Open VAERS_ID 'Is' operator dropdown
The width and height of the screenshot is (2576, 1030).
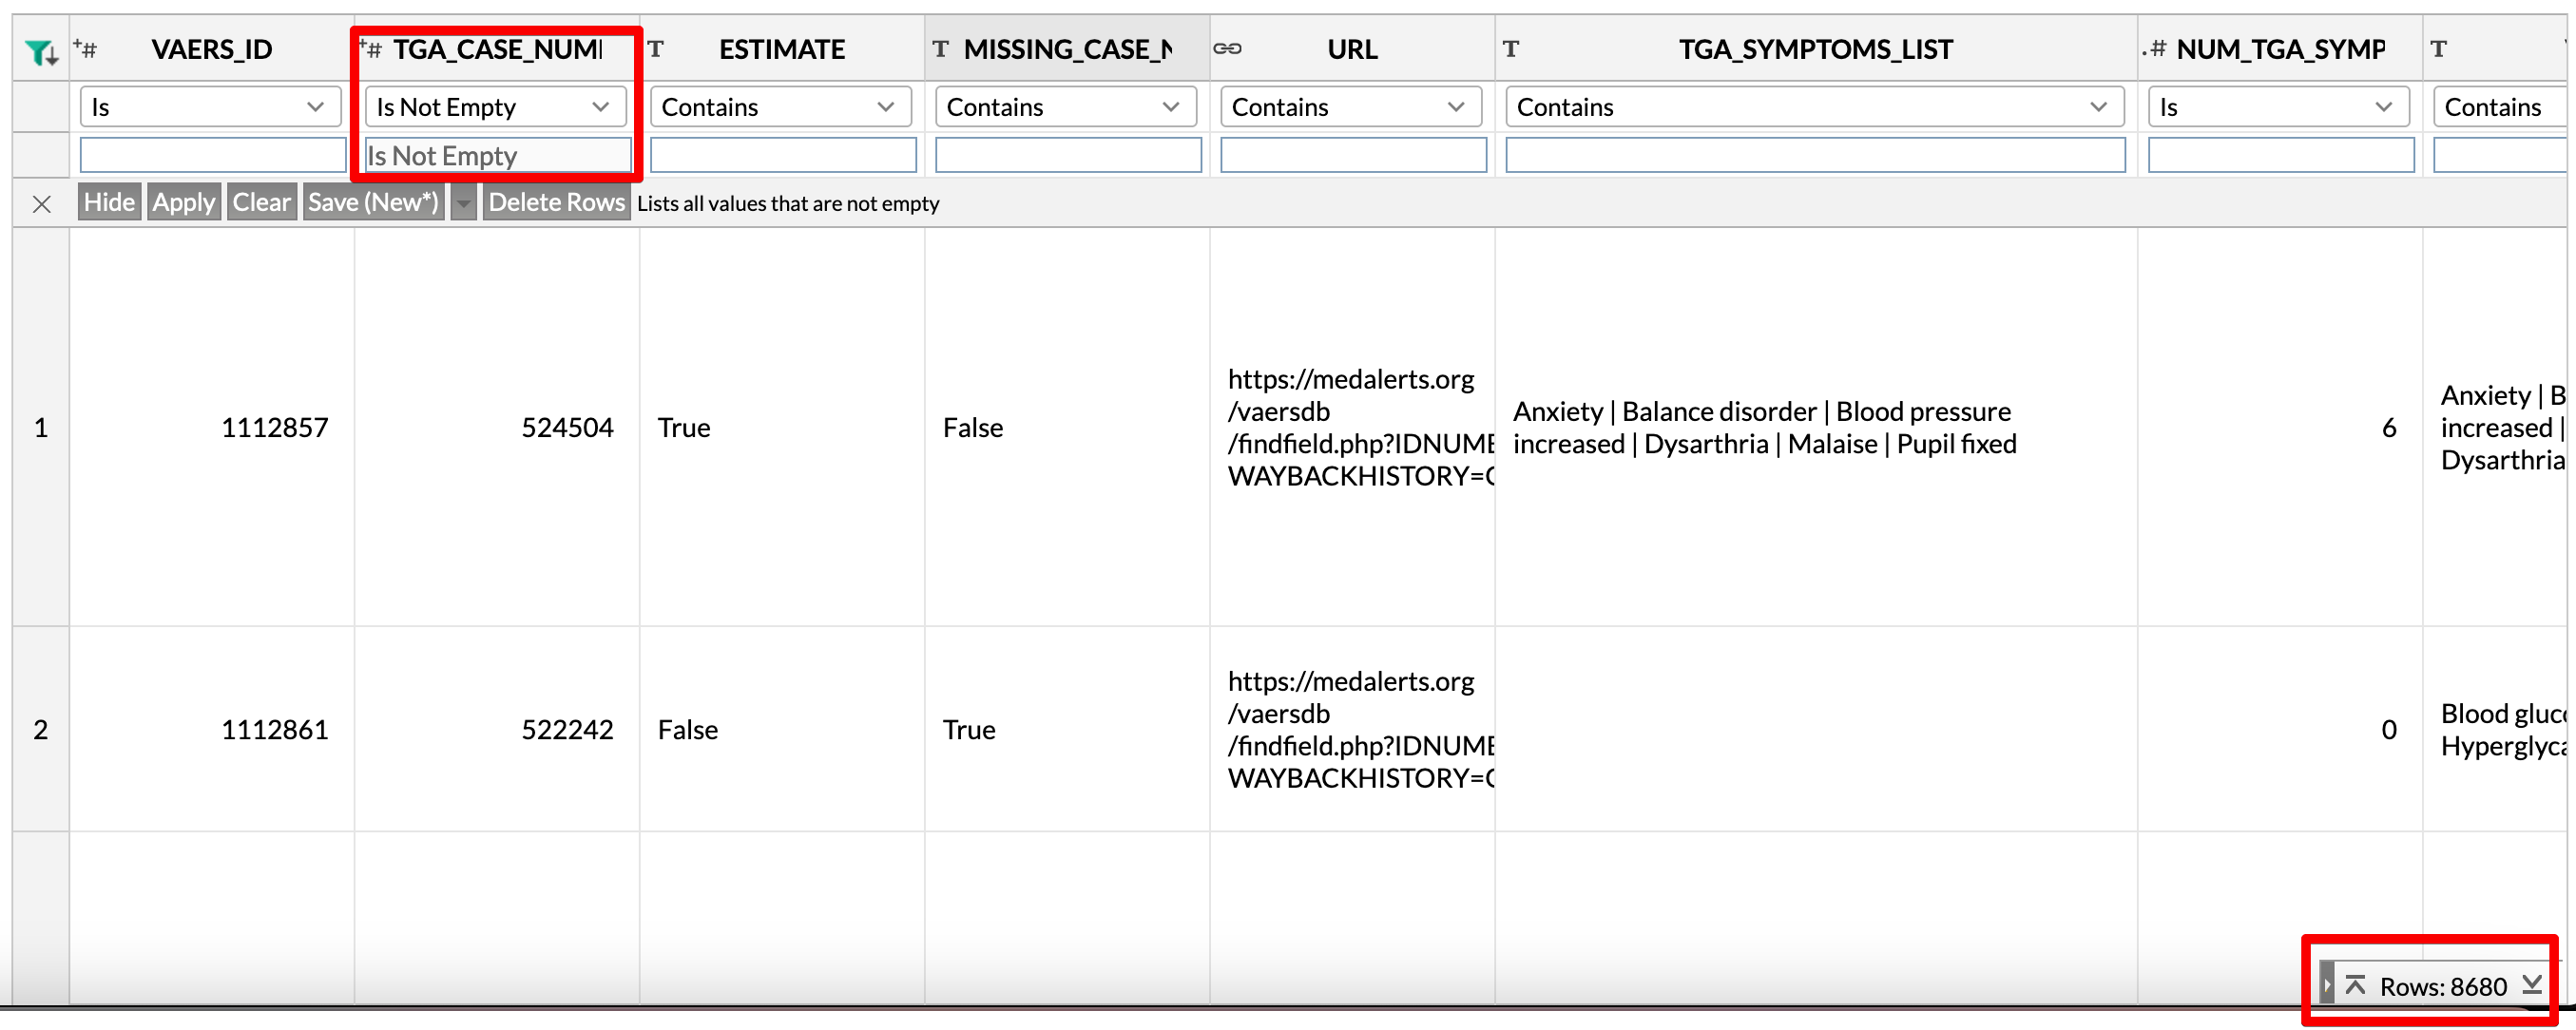[211, 107]
